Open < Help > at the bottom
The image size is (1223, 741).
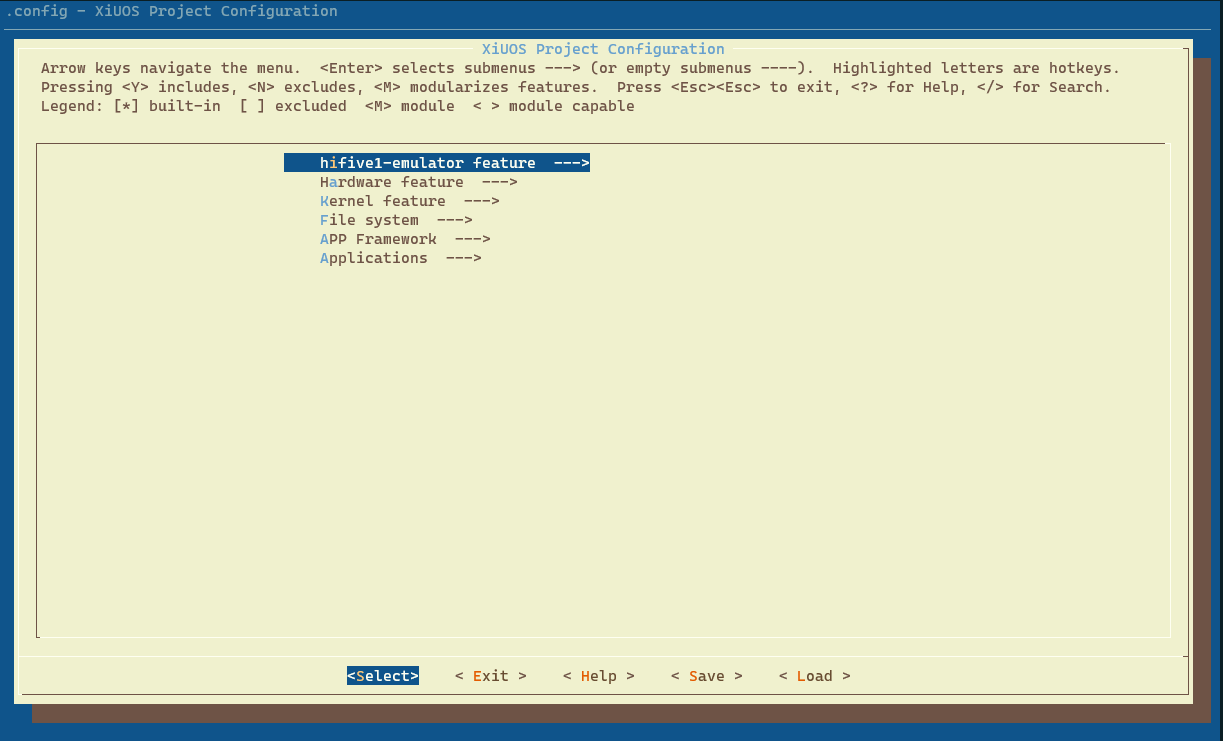(599, 676)
